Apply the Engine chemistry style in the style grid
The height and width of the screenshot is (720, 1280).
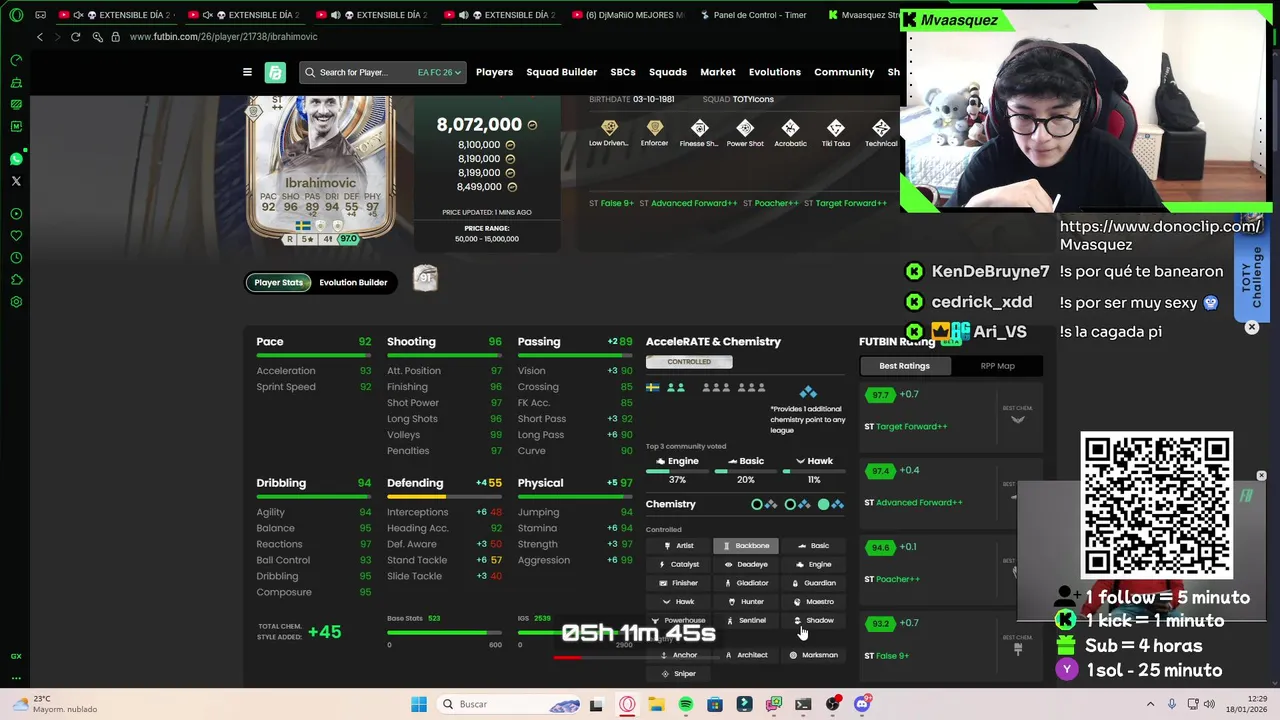tap(813, 564)
